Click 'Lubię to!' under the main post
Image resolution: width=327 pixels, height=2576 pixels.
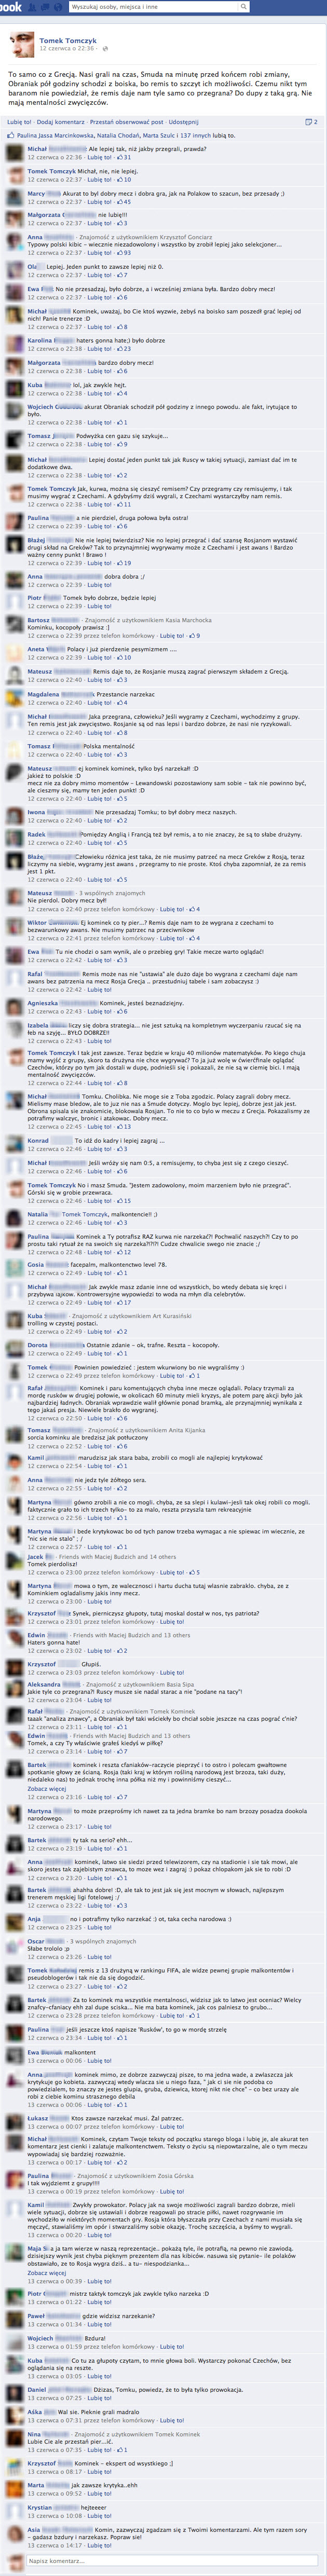point(19,122)
